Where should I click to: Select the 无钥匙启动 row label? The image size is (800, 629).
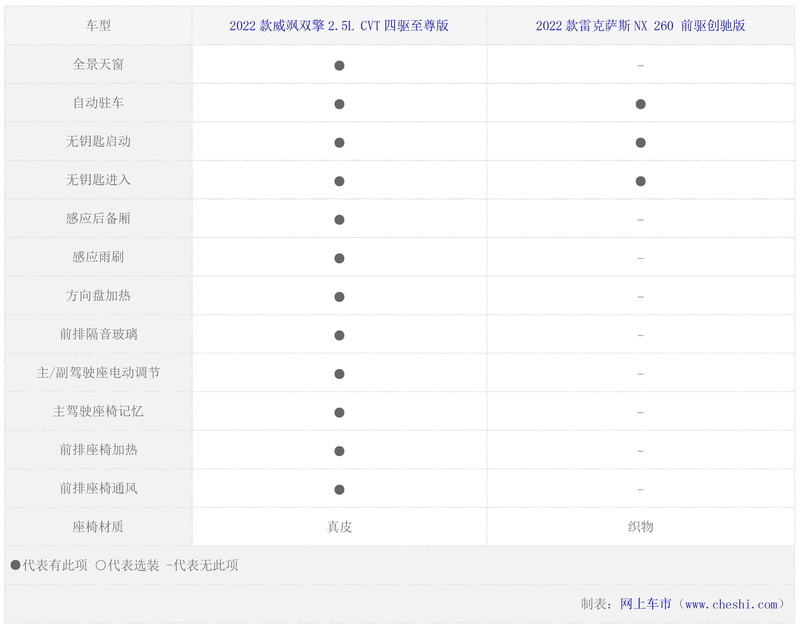[98, 141]
